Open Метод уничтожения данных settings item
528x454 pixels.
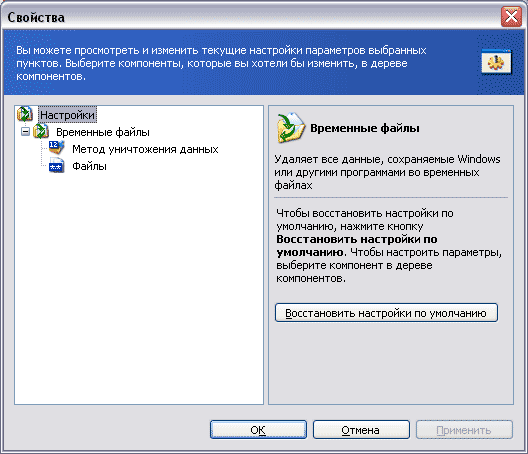pos(145,149)
